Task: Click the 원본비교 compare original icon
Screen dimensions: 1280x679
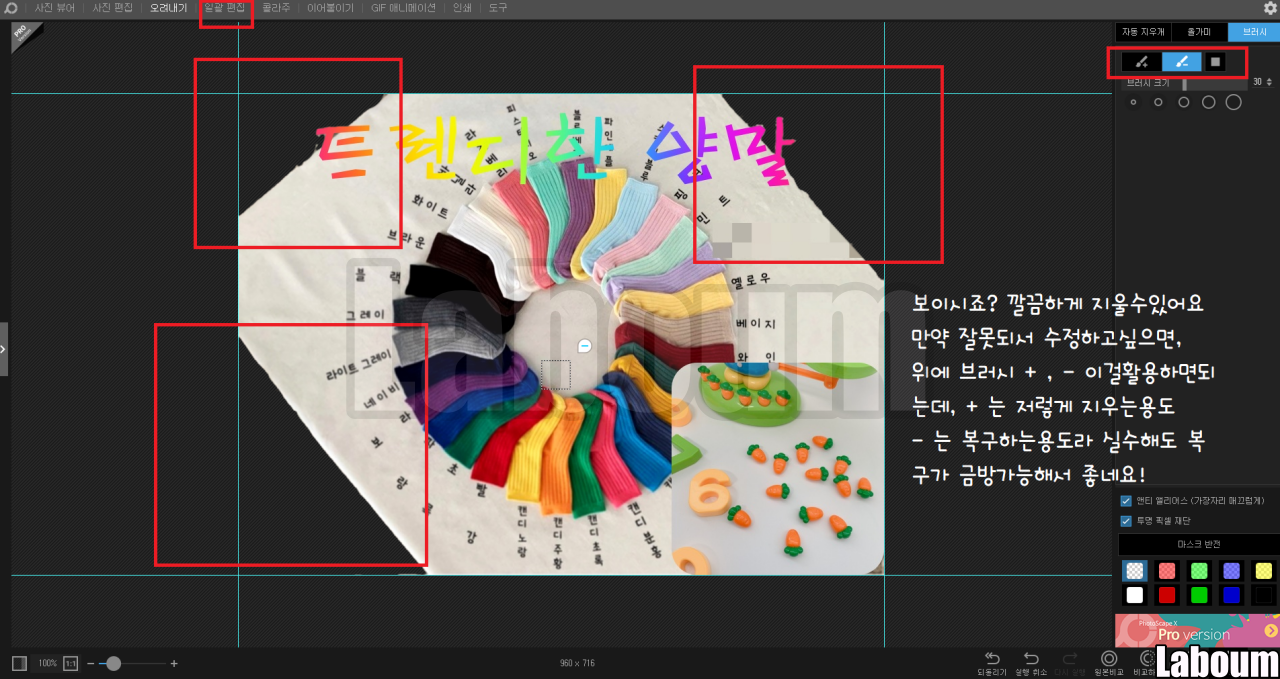Action: [x=1108, y=663]
